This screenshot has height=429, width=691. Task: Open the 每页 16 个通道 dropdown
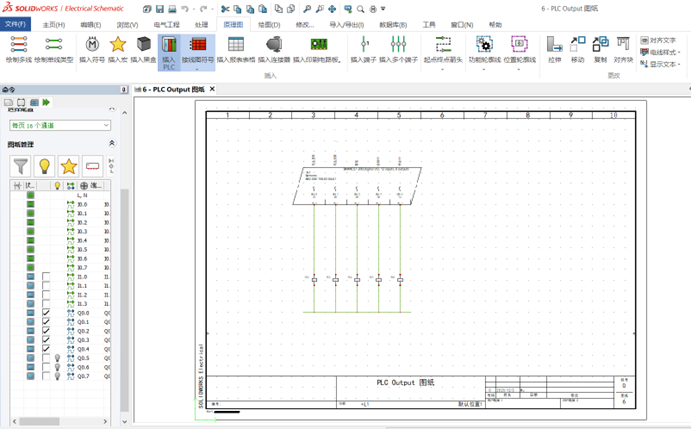click(104, 125)
